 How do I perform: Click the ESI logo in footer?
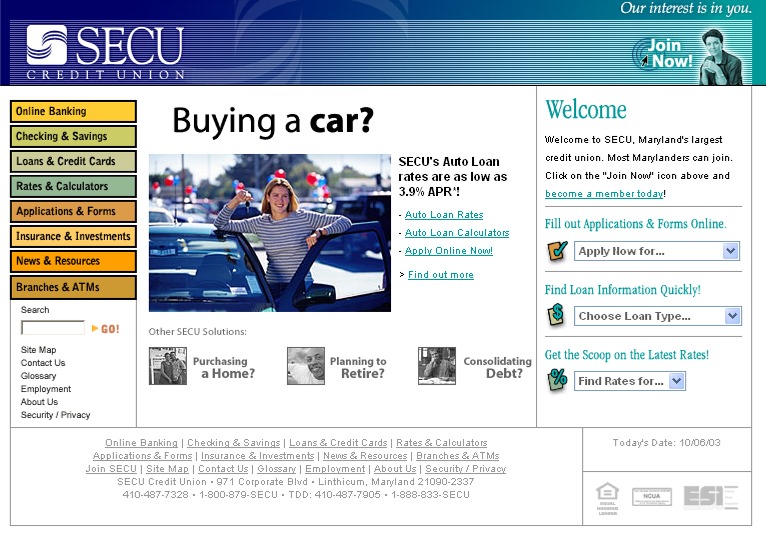[x=710, y=497]
